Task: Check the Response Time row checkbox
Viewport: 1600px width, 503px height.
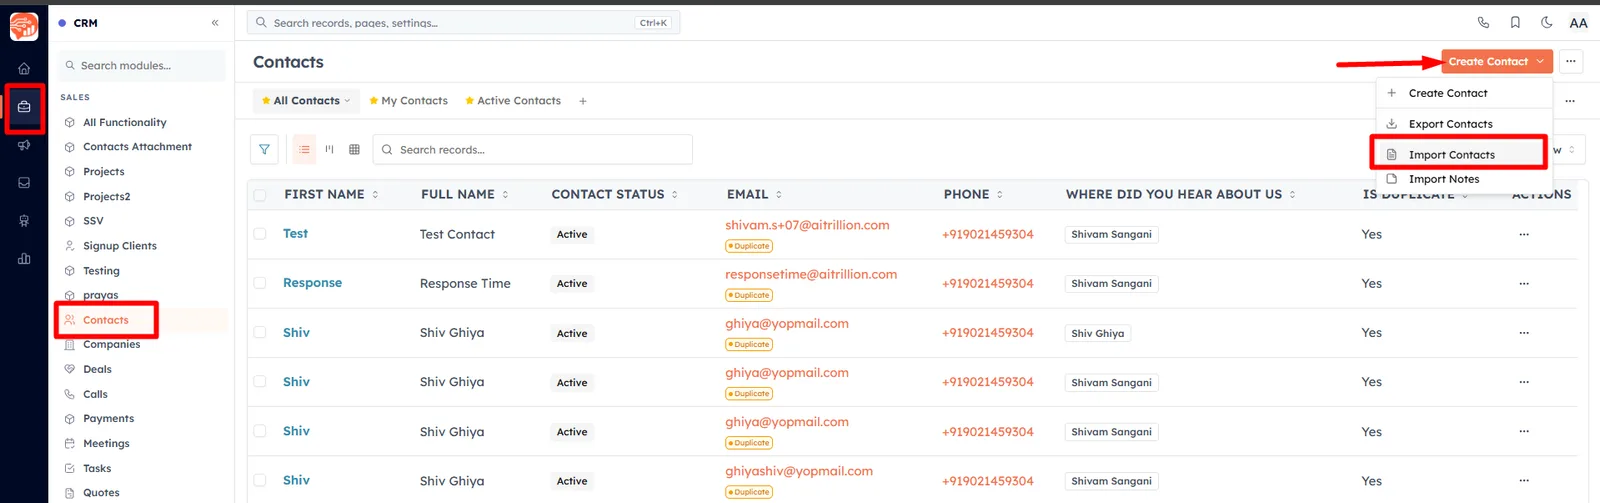Action: coord(260,283)
